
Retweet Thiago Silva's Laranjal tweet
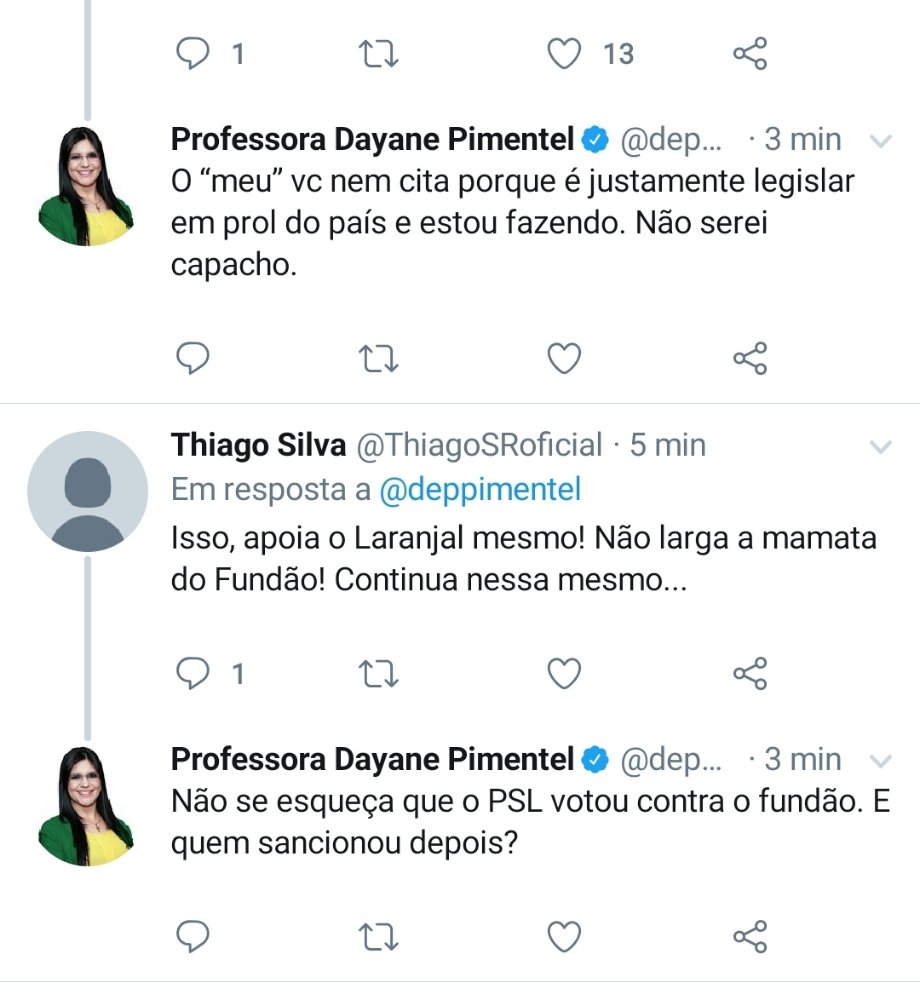[379, 674]
